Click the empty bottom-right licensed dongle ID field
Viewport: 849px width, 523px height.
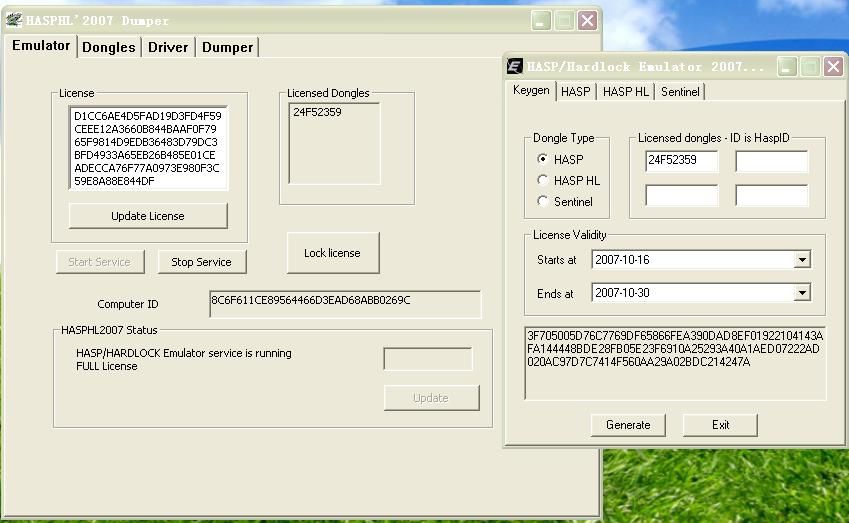point(772,195)
